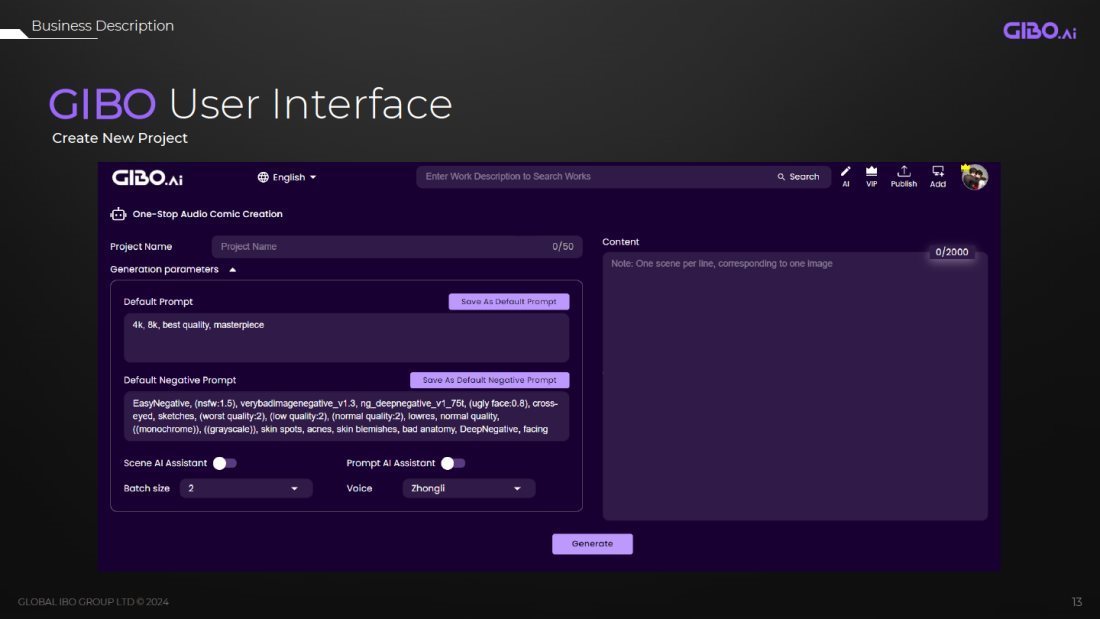The height and width of the screenshot is (619, 1100).
Task: Open the Batch size dropdown
Action: (246, 488)
